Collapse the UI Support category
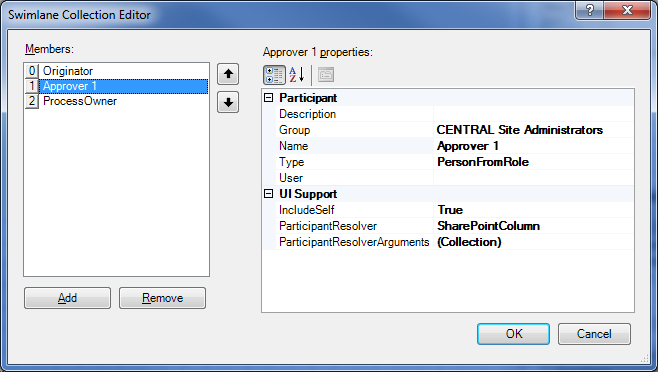This screenshot has width=658, height=372. 269,194
